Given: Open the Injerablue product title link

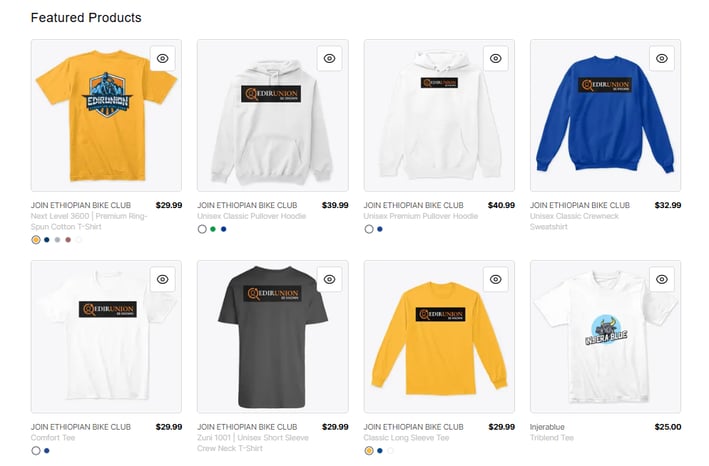Looking at the screenshot, I should pyautogui.click(x=547, y=427).
